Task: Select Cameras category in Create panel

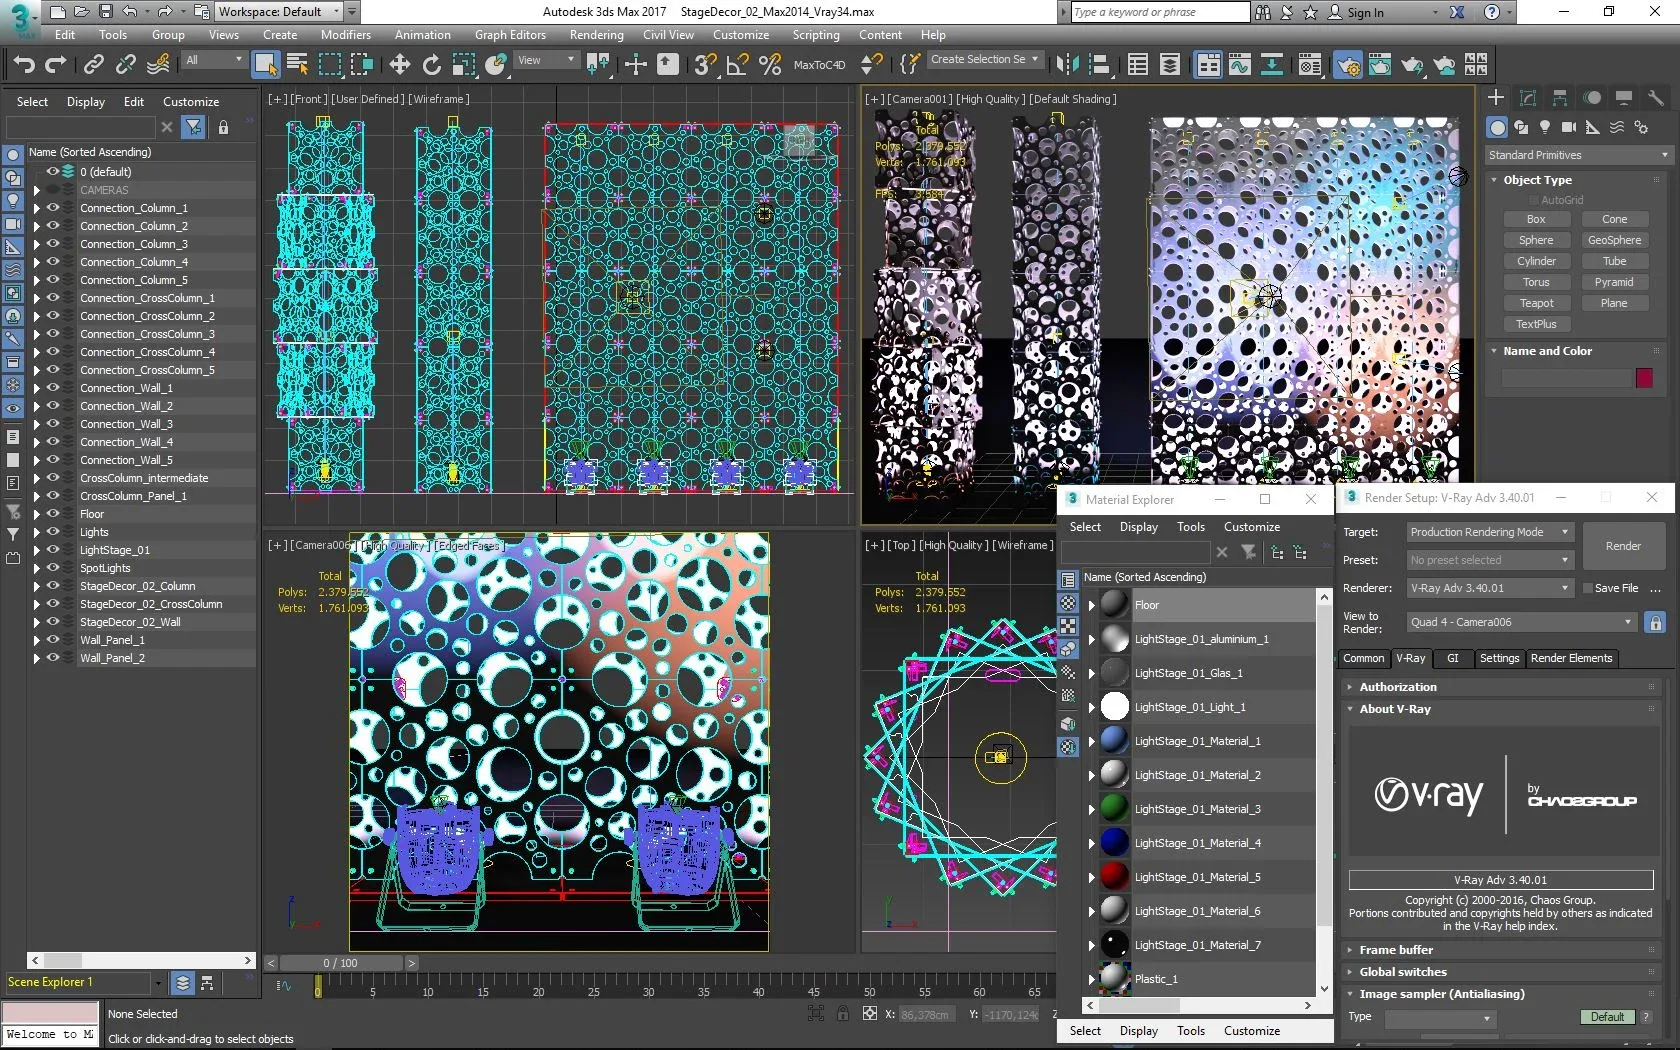Action: tap(1569, 127)
